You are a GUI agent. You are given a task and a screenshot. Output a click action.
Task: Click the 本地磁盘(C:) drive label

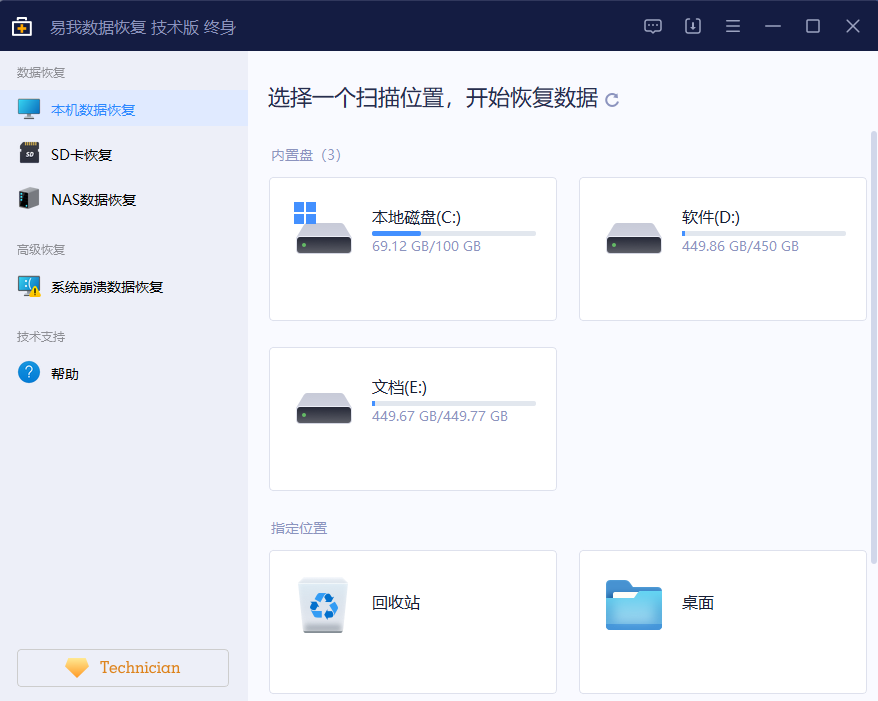[415, 217]
